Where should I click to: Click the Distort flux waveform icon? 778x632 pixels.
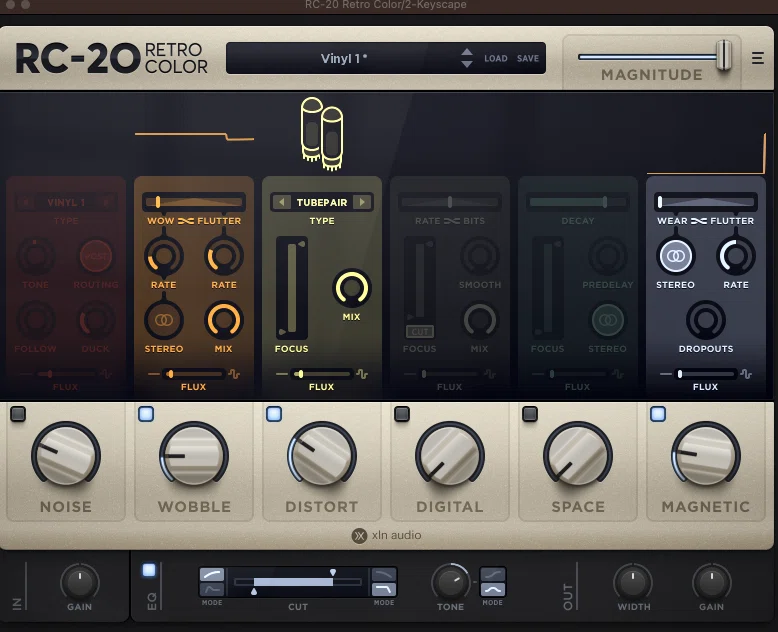coord(363,374)
